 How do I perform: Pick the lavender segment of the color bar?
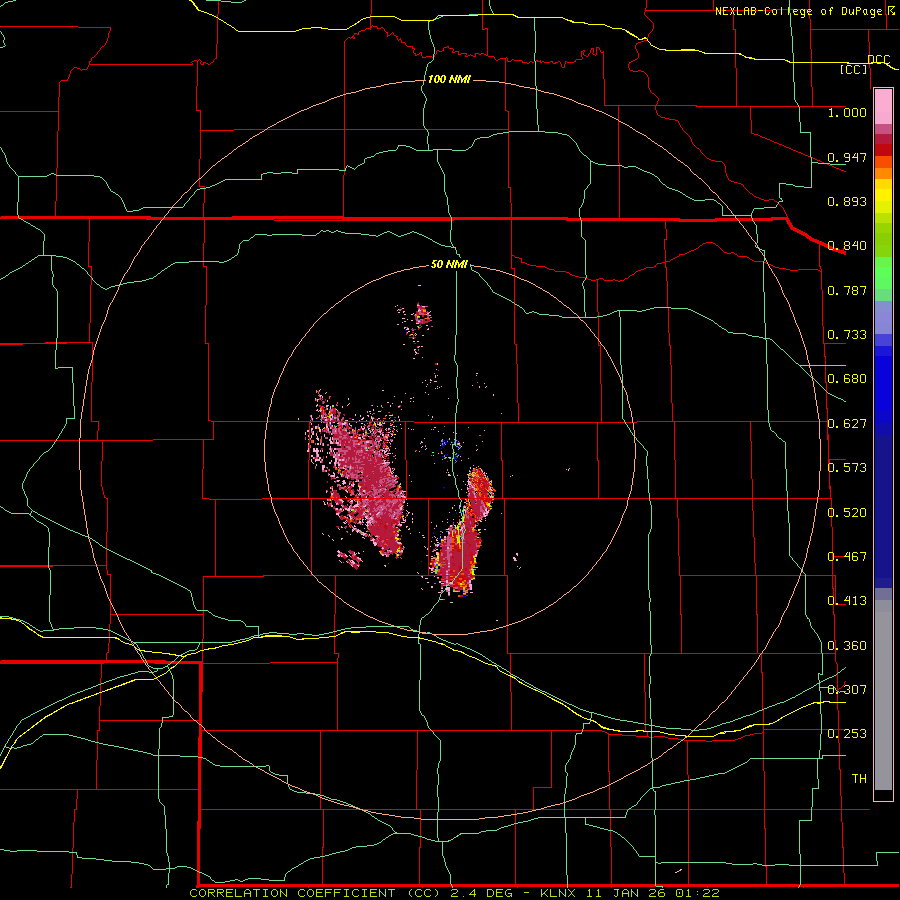coord(883,317)
